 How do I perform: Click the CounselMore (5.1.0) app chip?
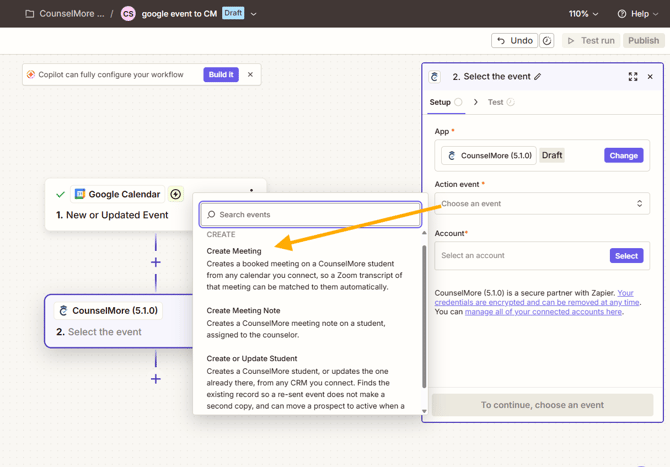point(489,156)
